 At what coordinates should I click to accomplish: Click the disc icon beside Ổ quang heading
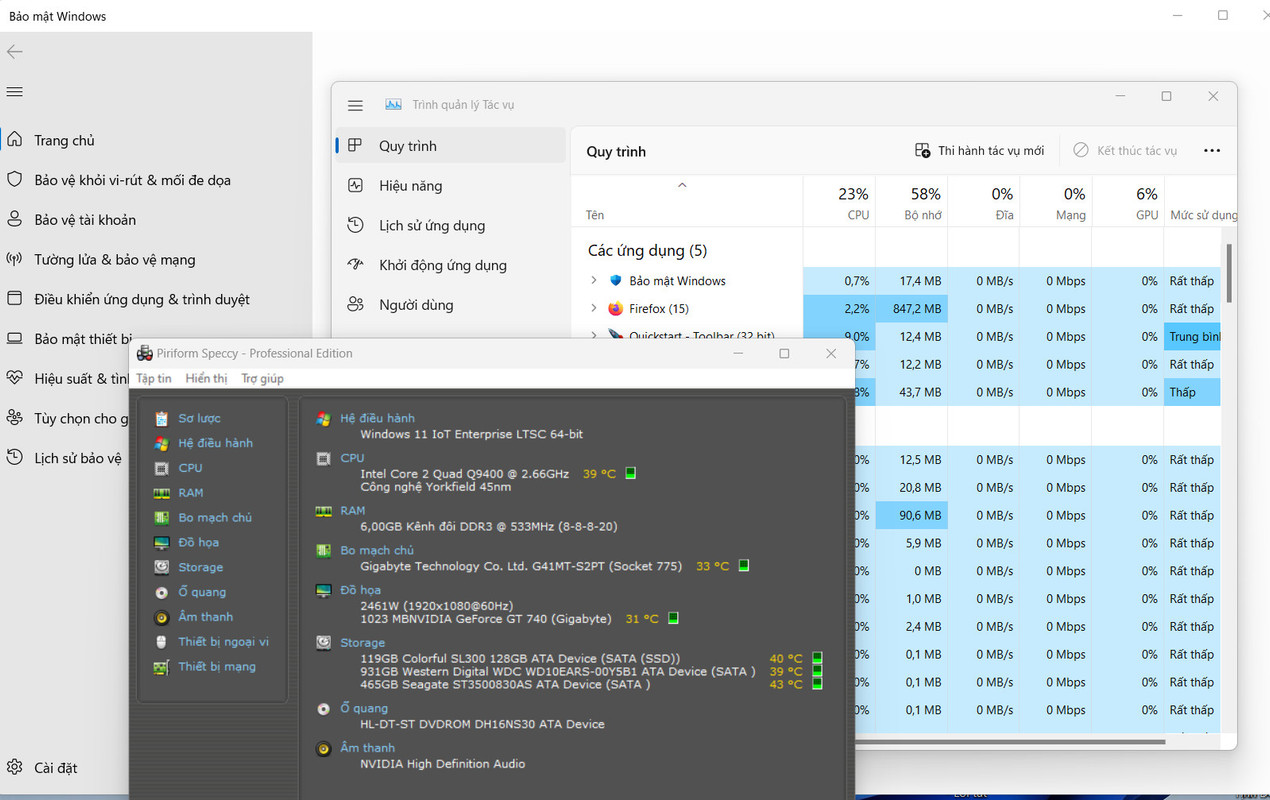coord(323,709)
